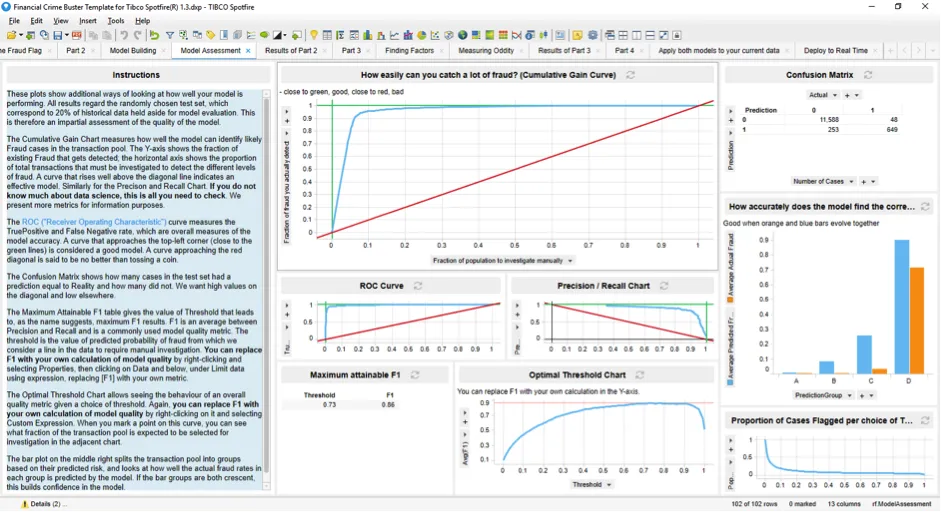Image resolution: width=941 pixels, height=512 pixels.
Task: Insert a Pie Chart visualization icon
Action: point(421,35)
